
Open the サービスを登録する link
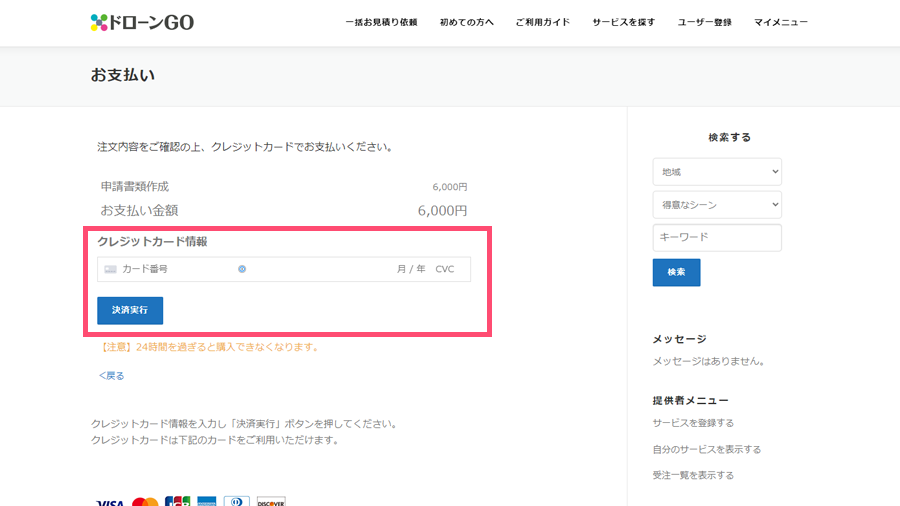(693, 423)
